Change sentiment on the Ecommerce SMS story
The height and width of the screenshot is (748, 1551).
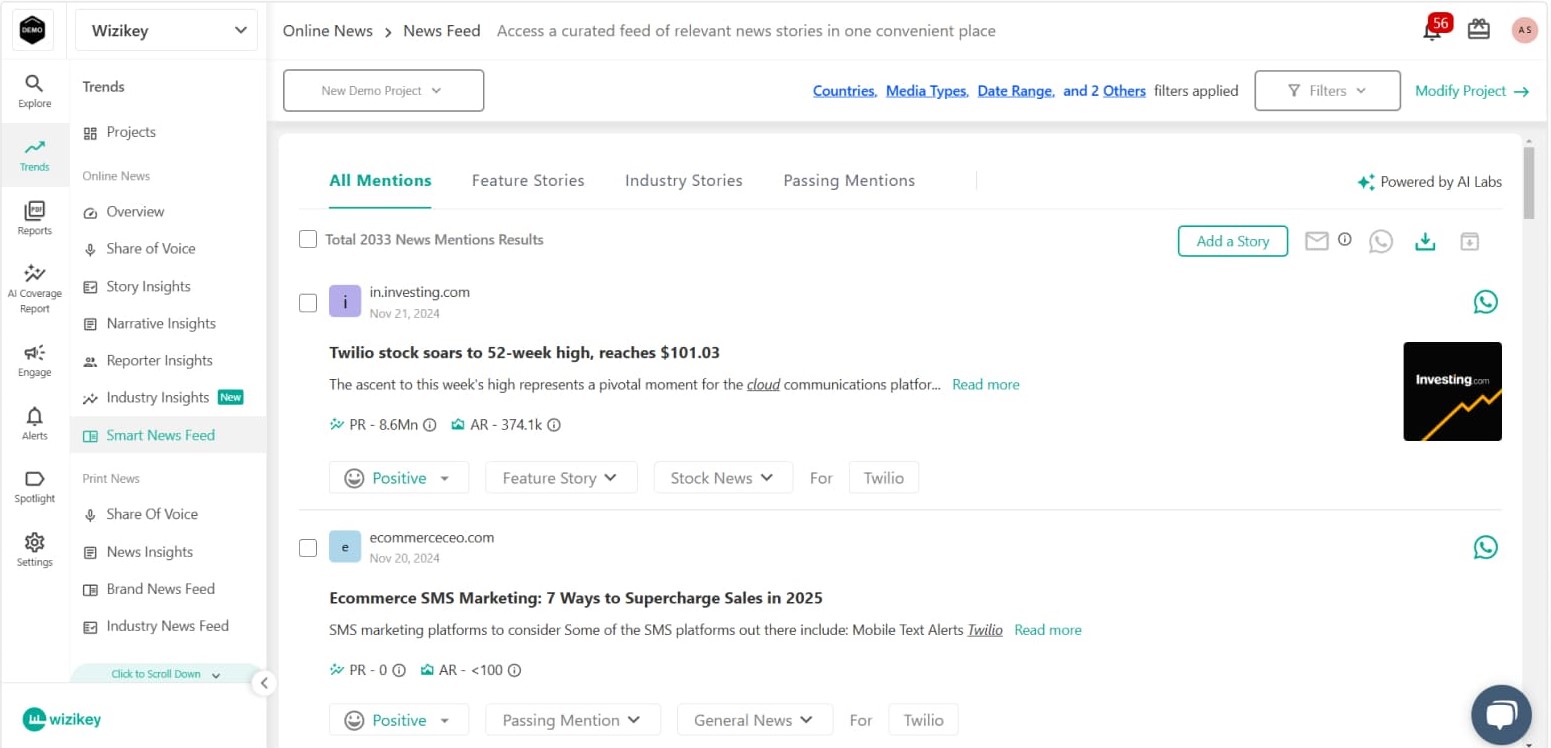(398, 720)
